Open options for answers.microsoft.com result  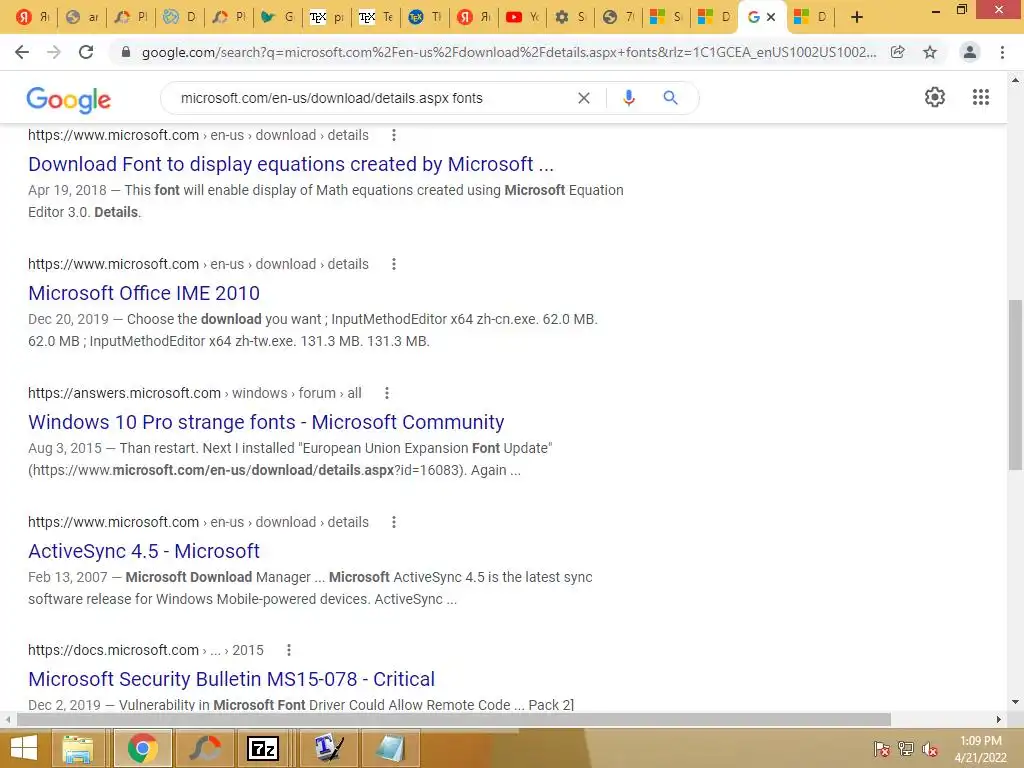pyautogui.click(x=387, y=393)
